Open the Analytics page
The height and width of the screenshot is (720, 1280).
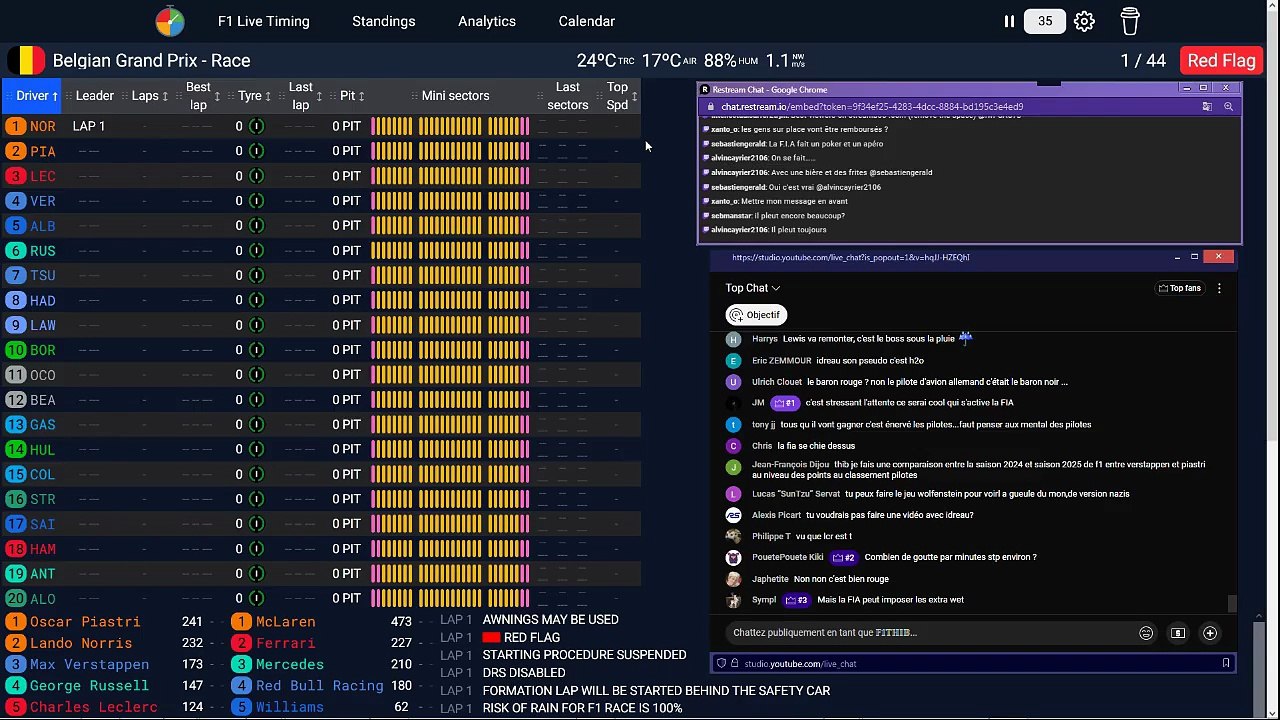tap(487, 21)
